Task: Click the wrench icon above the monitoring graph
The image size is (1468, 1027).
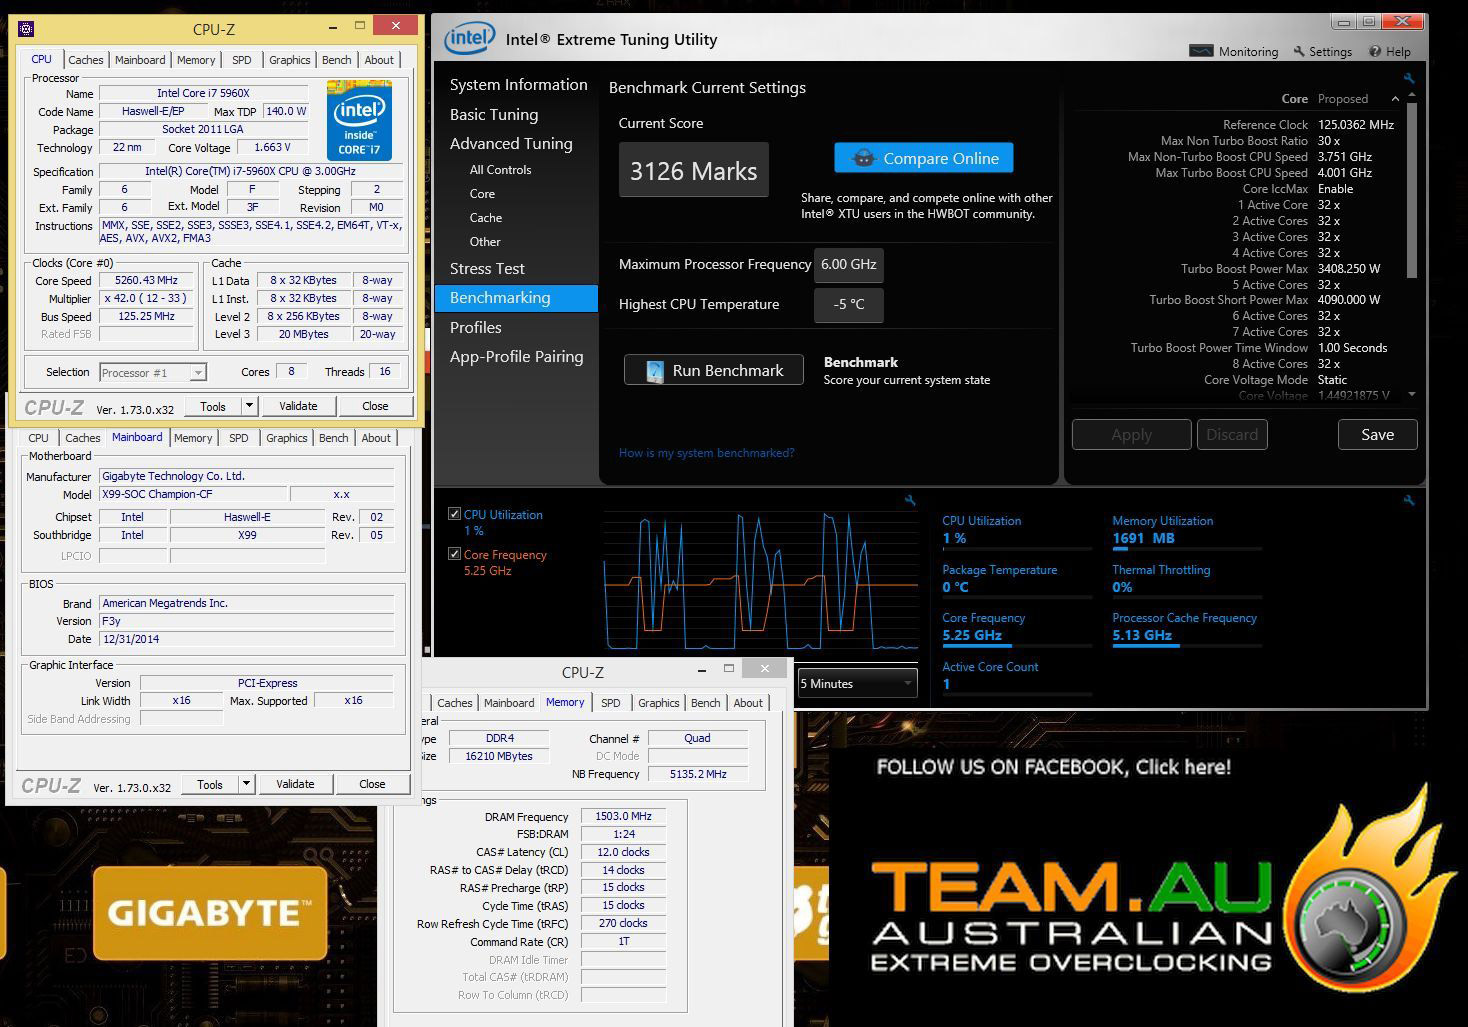Action: pyautogui.click(x=910, y=500)
